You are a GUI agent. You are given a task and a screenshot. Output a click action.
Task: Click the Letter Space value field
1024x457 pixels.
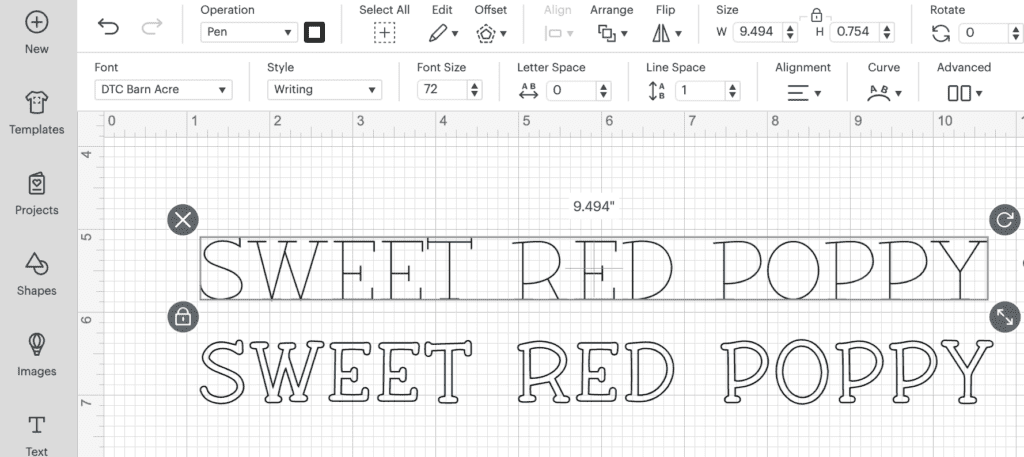coord(571,90)
